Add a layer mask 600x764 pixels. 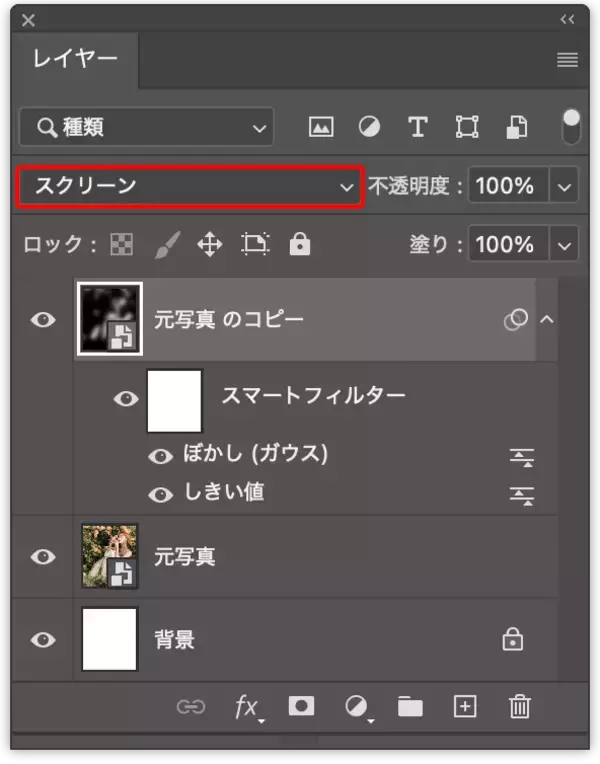301,706
